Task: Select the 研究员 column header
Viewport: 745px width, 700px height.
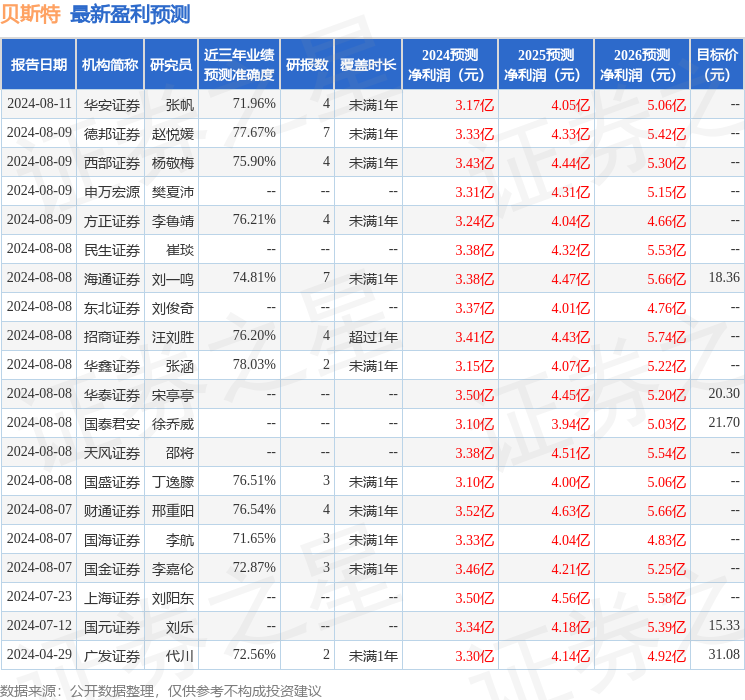Action: pyautogui.click(x=171, y=65)
